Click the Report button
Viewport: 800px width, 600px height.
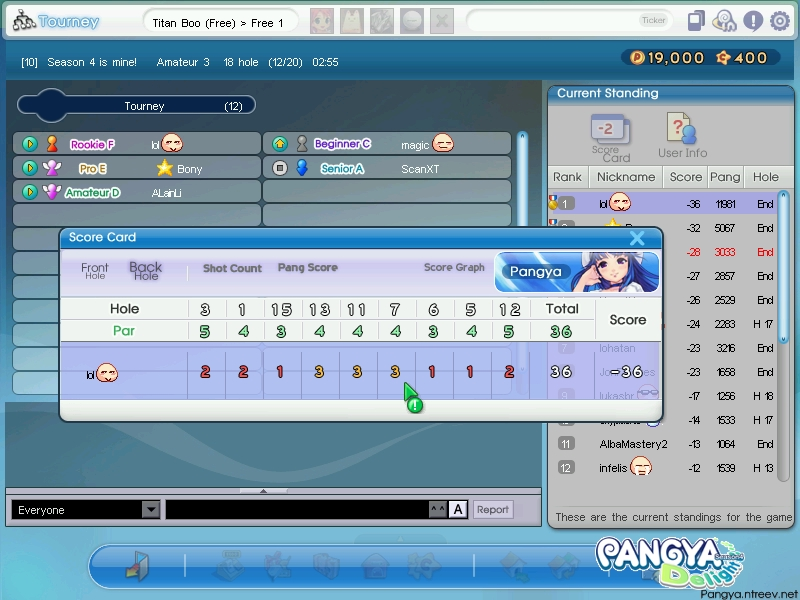click(x=492, y=509)
